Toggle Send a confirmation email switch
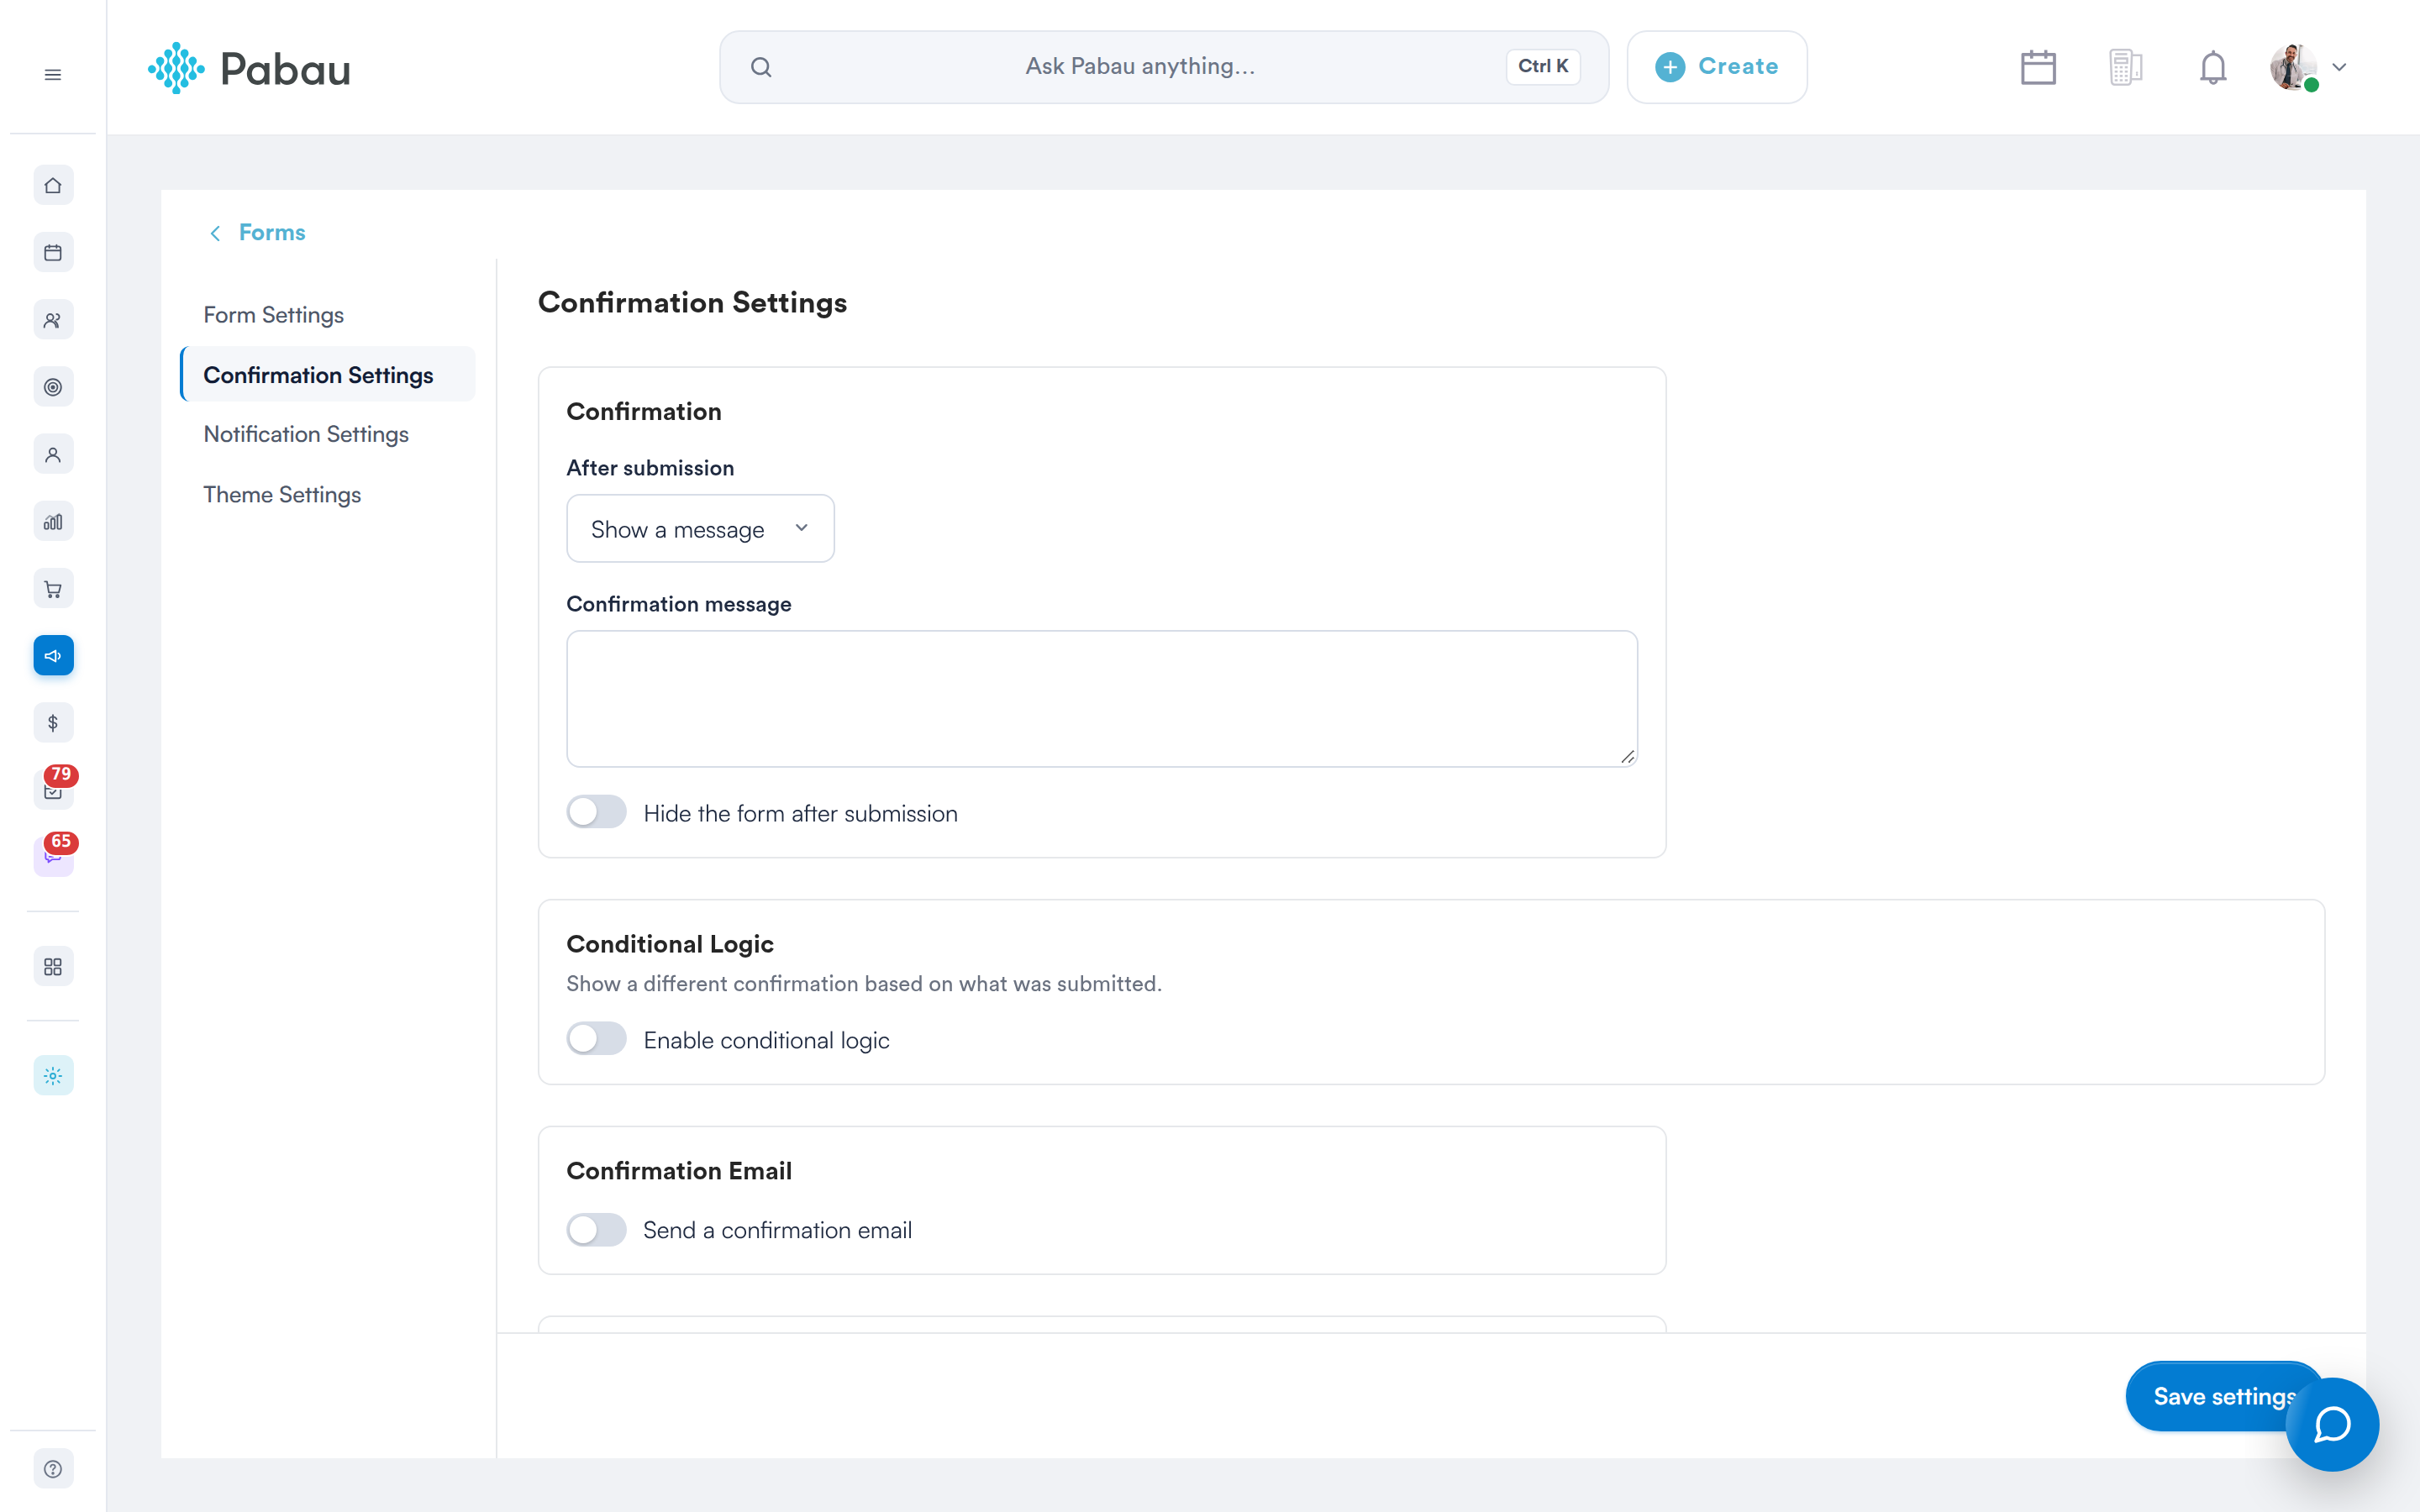2420x1512 pixels. [596, 1229]
